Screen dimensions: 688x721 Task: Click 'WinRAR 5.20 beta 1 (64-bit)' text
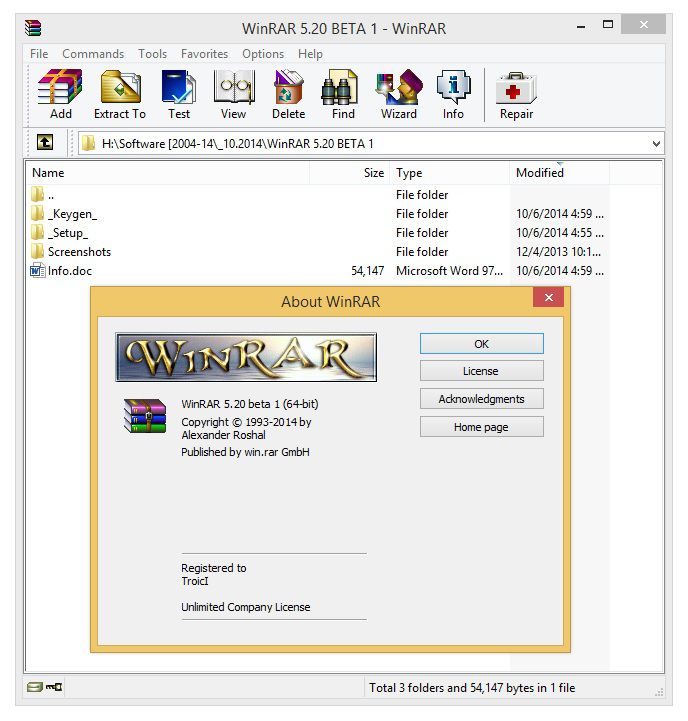tap(250, 404)
